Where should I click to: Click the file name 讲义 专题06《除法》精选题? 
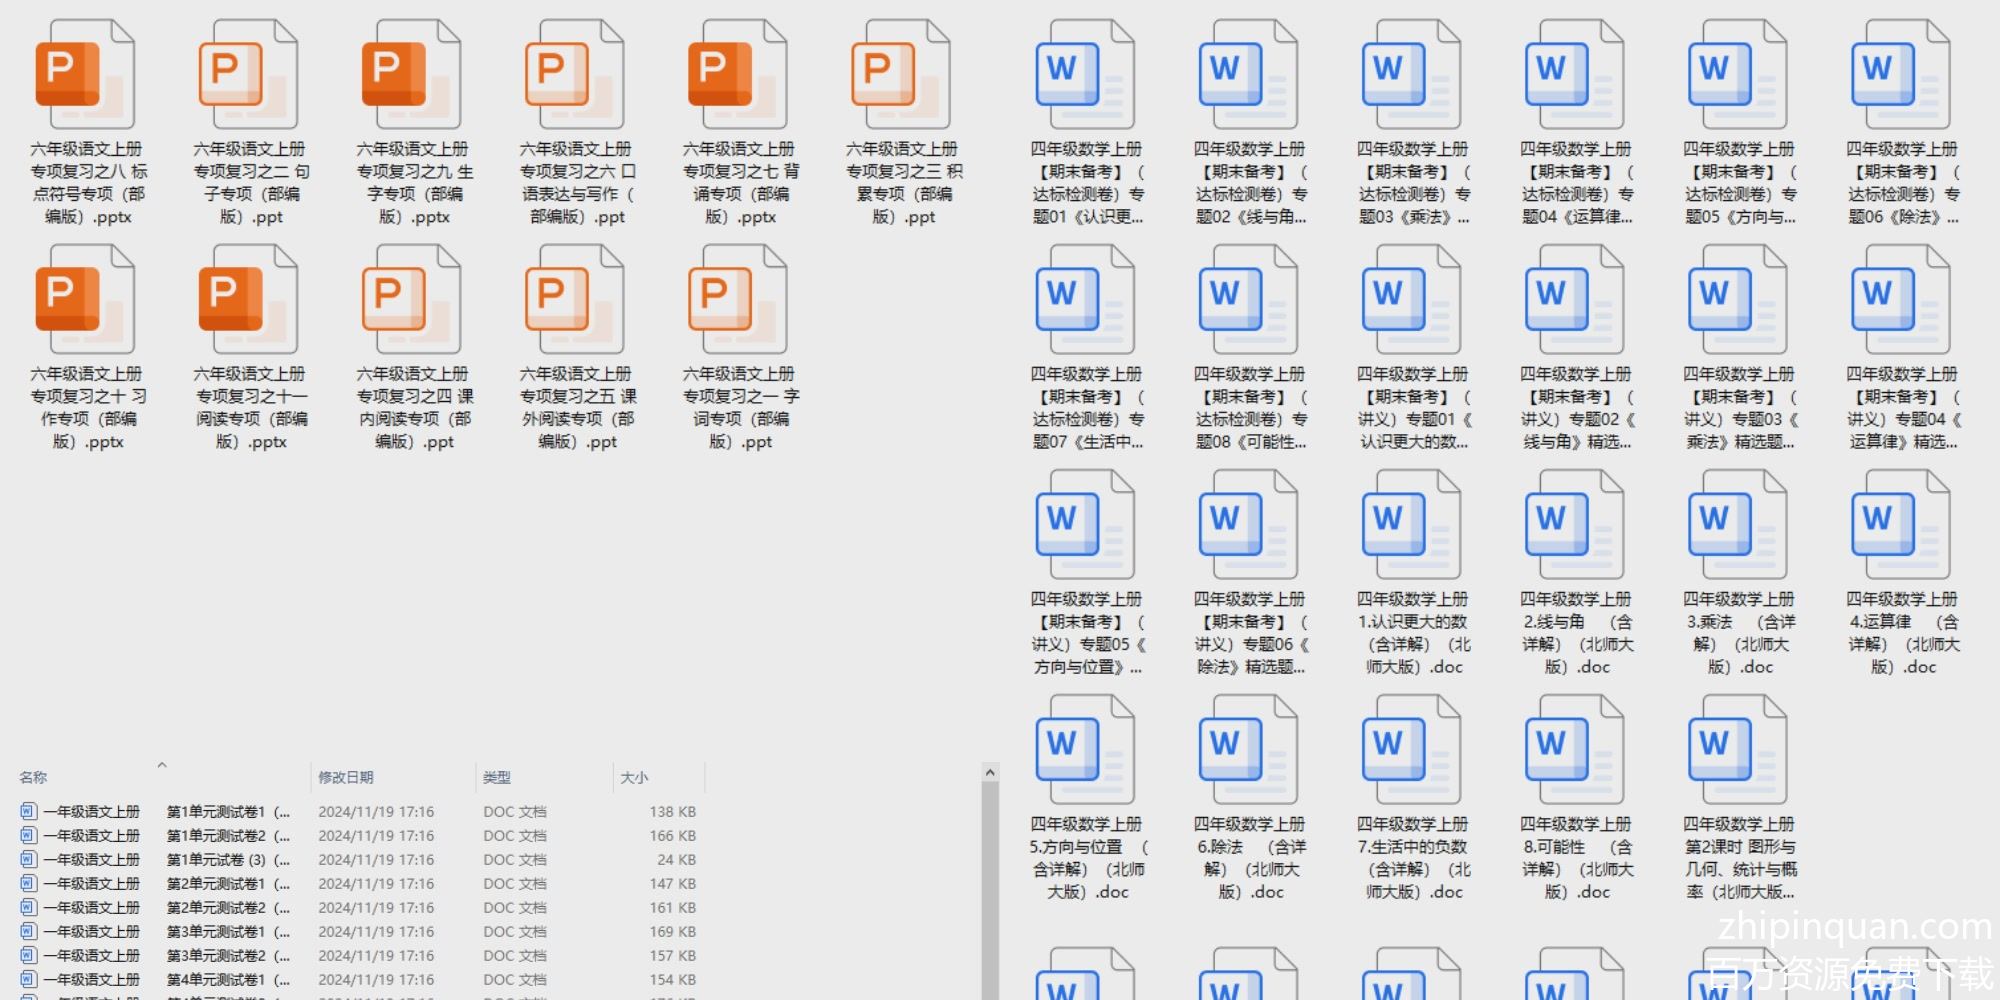coord(1250,633)
